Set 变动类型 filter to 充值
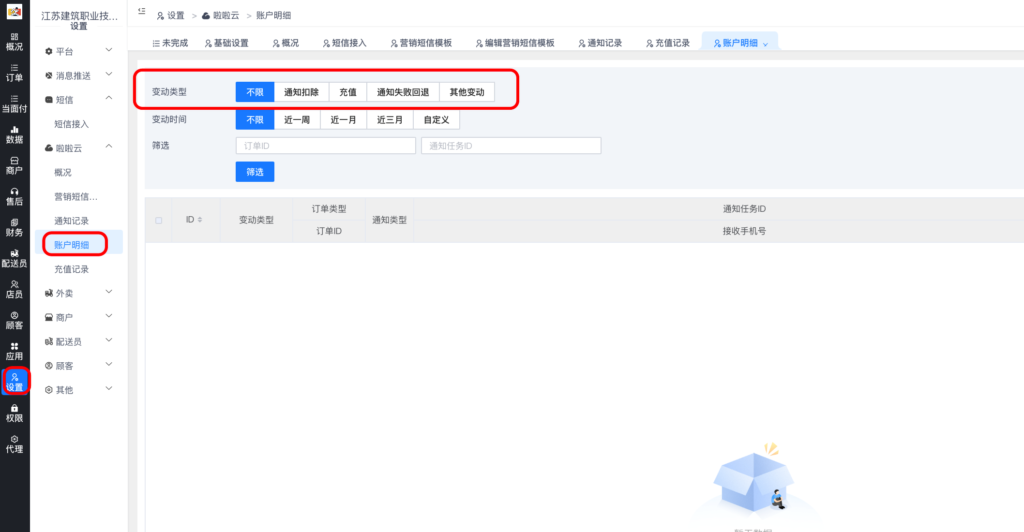 click(348, 92)
